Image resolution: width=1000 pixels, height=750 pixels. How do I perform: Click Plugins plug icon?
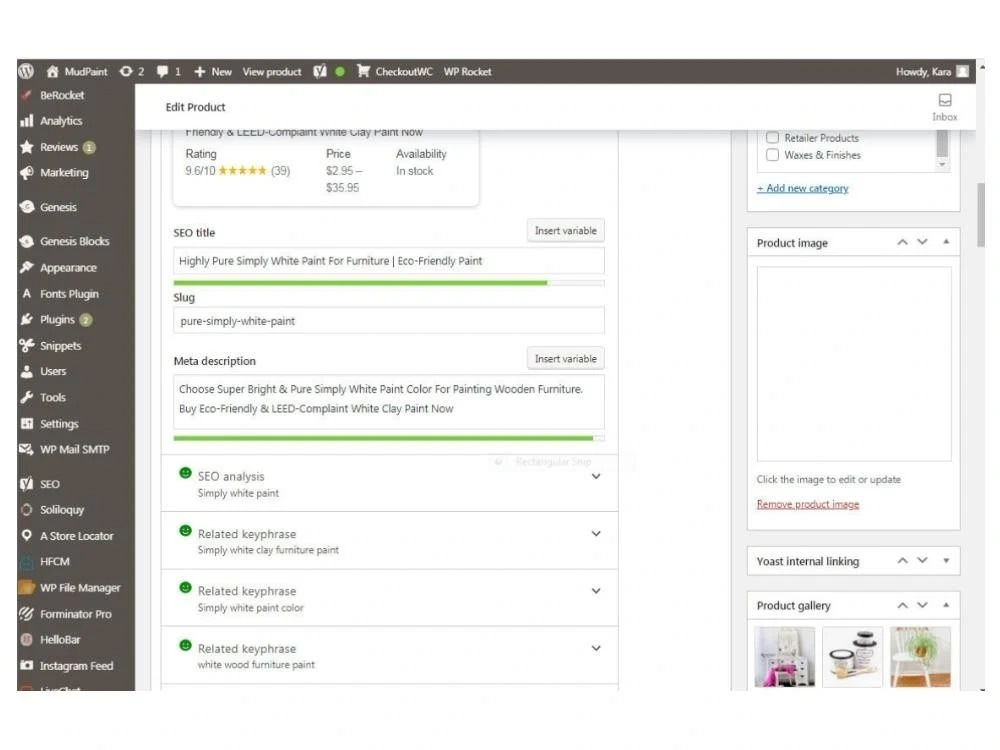click(x=26, y=320)
